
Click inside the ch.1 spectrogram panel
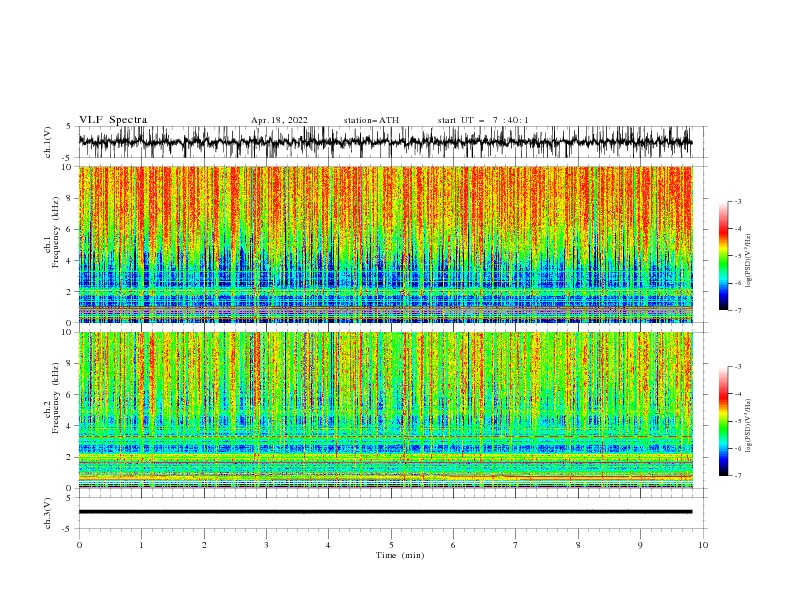(x=385, y=244)
